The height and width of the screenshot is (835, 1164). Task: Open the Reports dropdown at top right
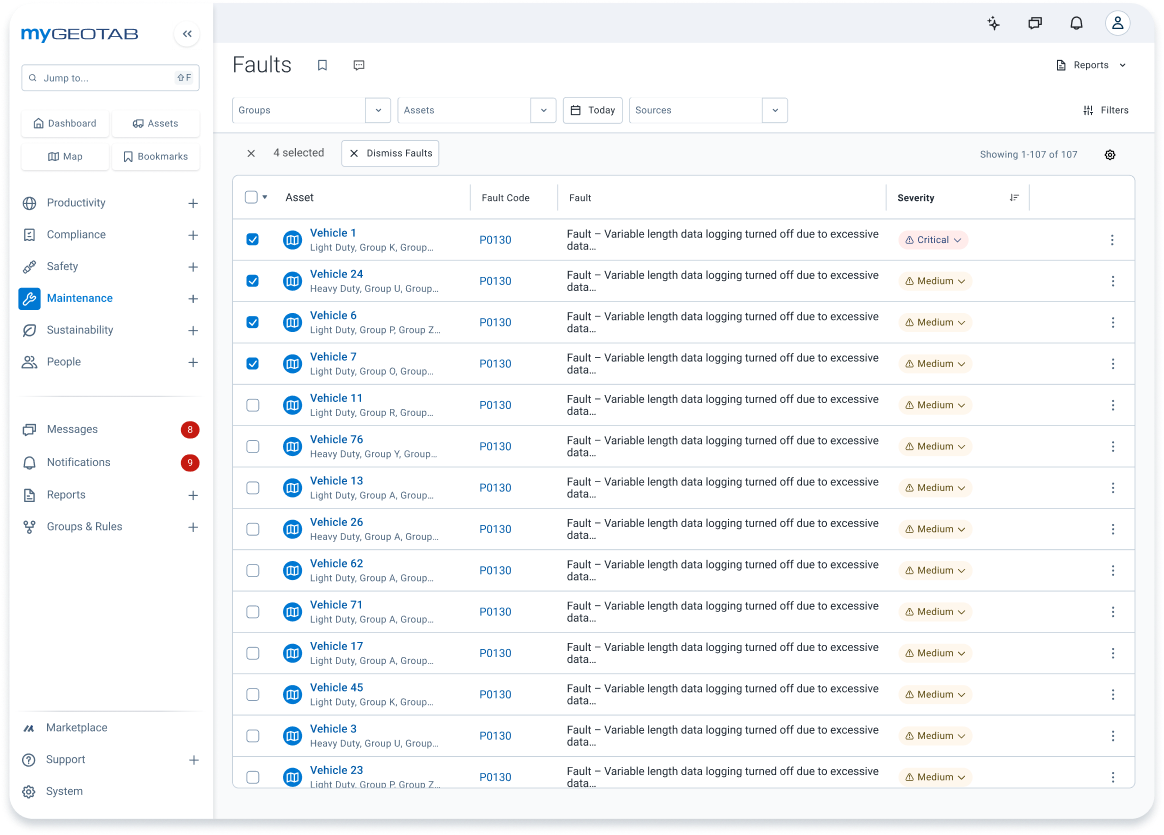pos(1091,65)
